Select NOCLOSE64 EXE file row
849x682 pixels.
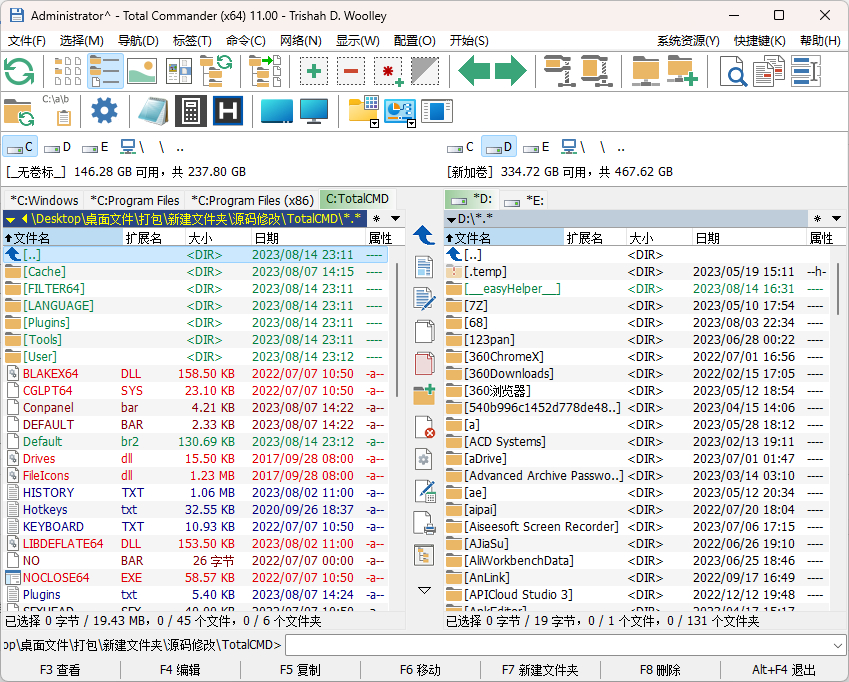click(x=196, y=578)
